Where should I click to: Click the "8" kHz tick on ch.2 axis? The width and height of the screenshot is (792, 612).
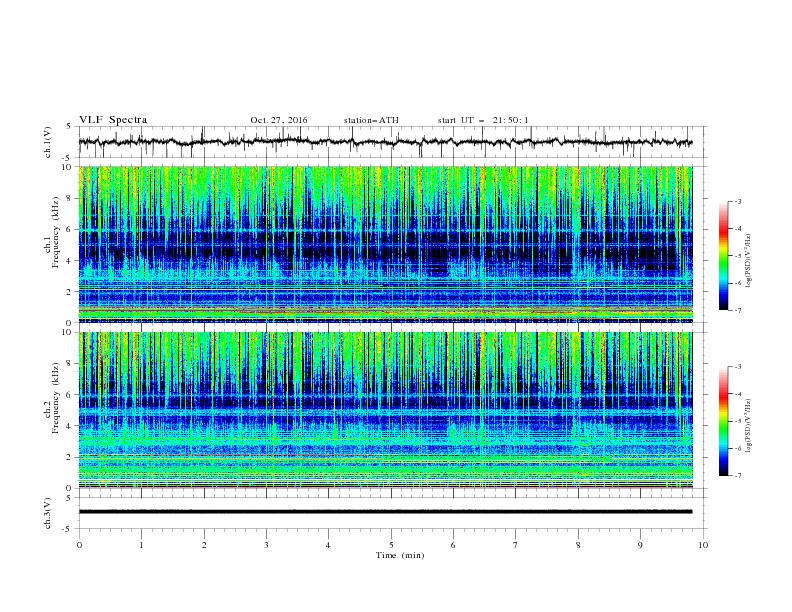pyautogui.click(x=71, y=364)
